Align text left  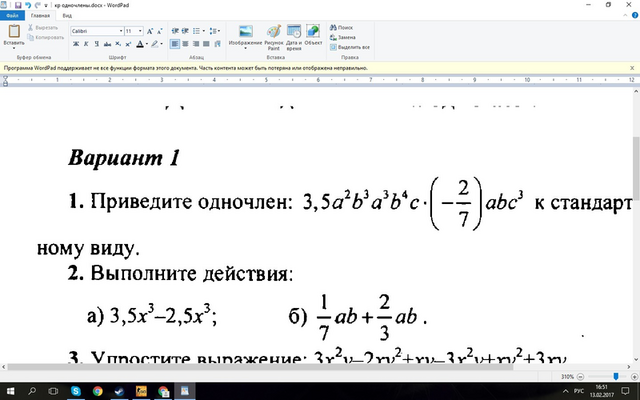(x=175, y=44)
